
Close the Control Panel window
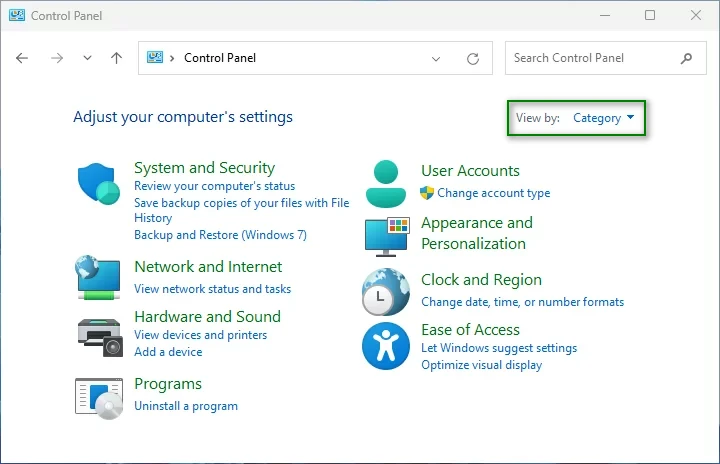[x=696, y=15]
